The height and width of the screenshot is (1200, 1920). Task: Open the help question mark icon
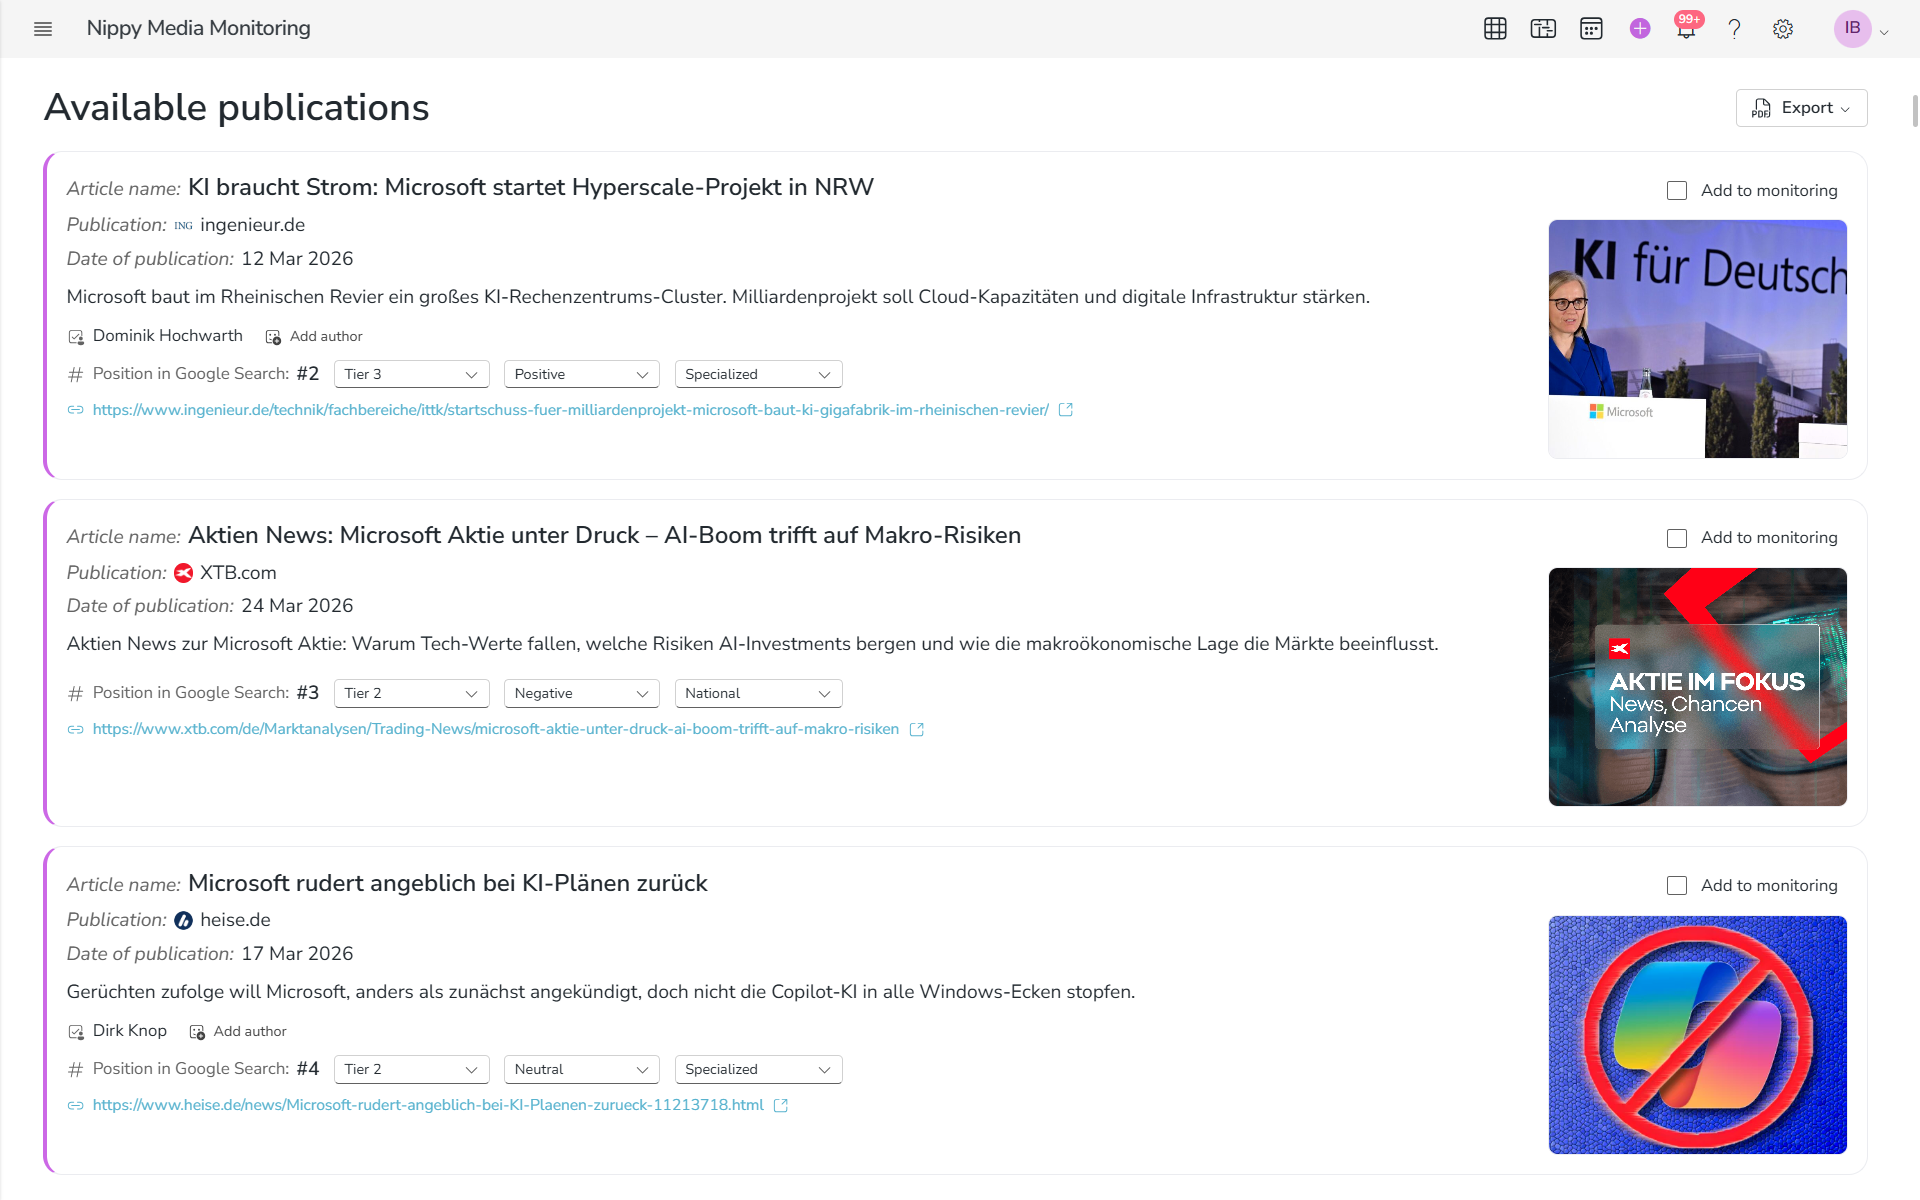coord(1735,28)
